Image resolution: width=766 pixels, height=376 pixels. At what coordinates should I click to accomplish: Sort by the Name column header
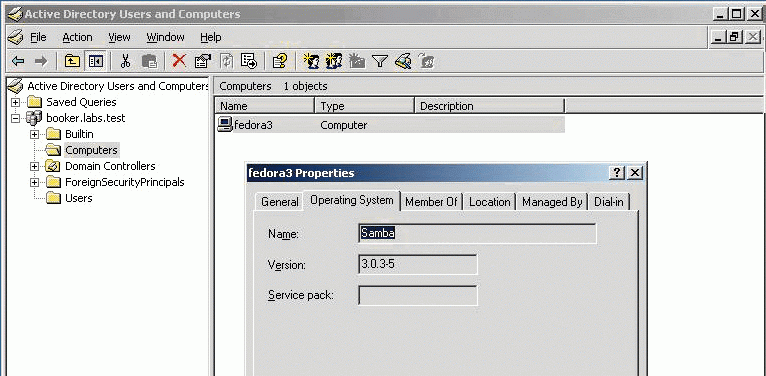[x=264, y=106]
